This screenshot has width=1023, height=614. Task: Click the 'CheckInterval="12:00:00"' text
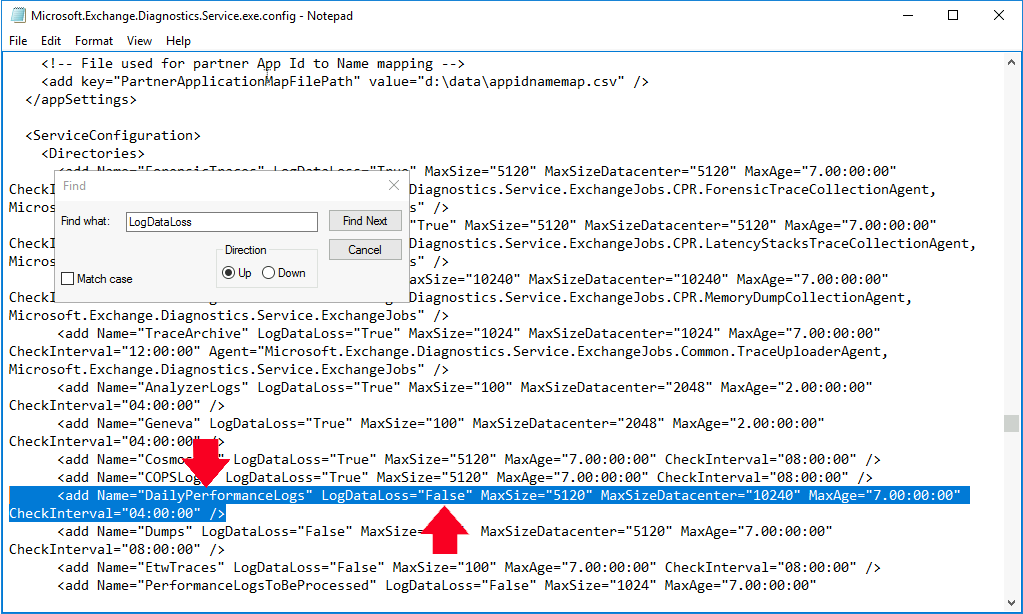point(104,352)
